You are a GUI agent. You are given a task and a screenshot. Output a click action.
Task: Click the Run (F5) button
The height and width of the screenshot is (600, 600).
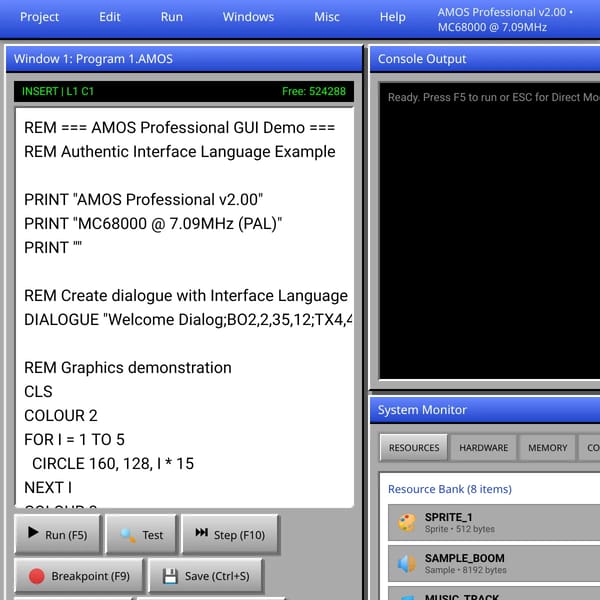(58, 534)
